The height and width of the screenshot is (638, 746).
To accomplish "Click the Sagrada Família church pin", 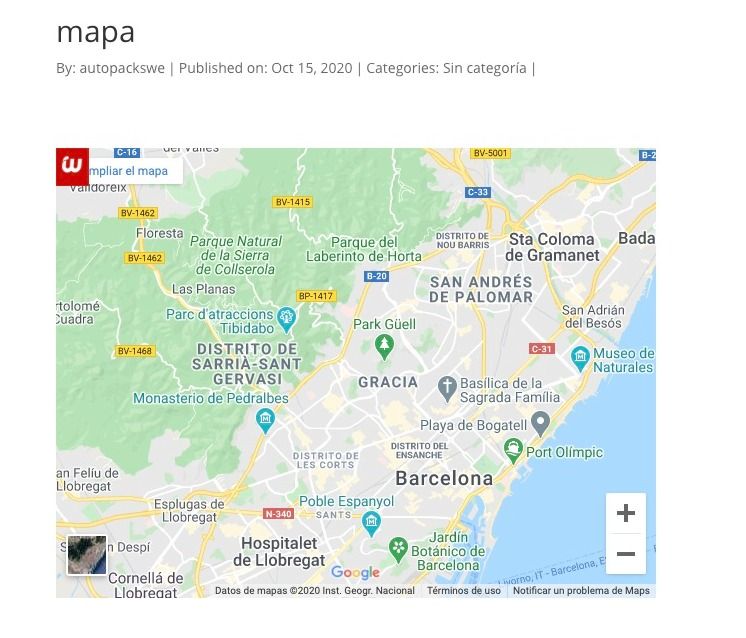I will point(447,389).
